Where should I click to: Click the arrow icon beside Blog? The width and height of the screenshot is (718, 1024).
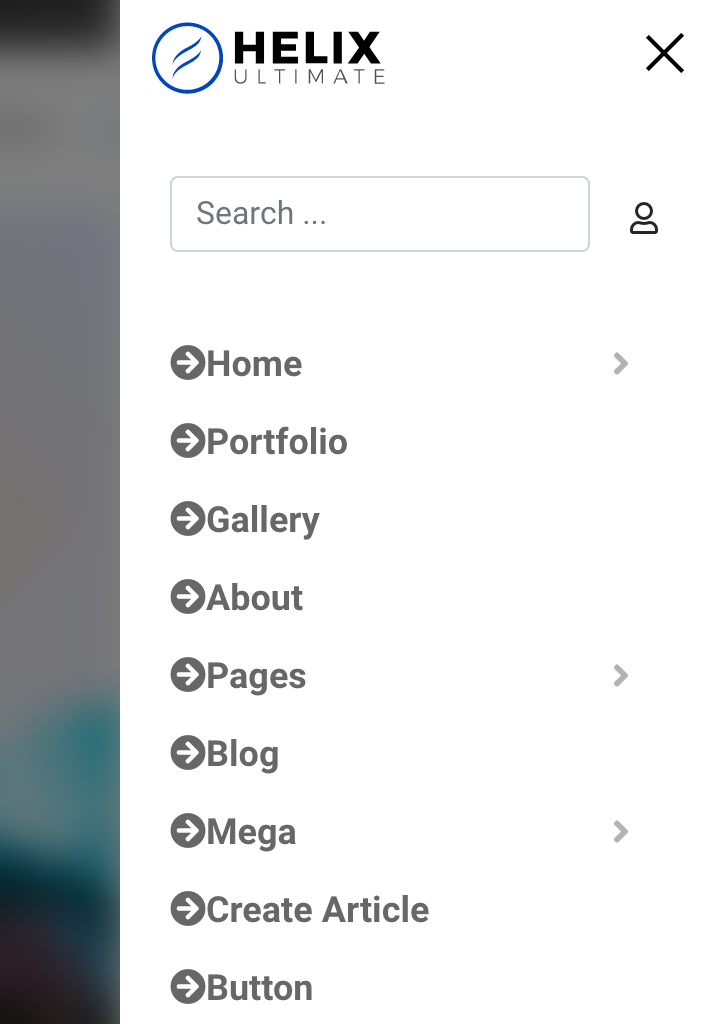point(187,753)
